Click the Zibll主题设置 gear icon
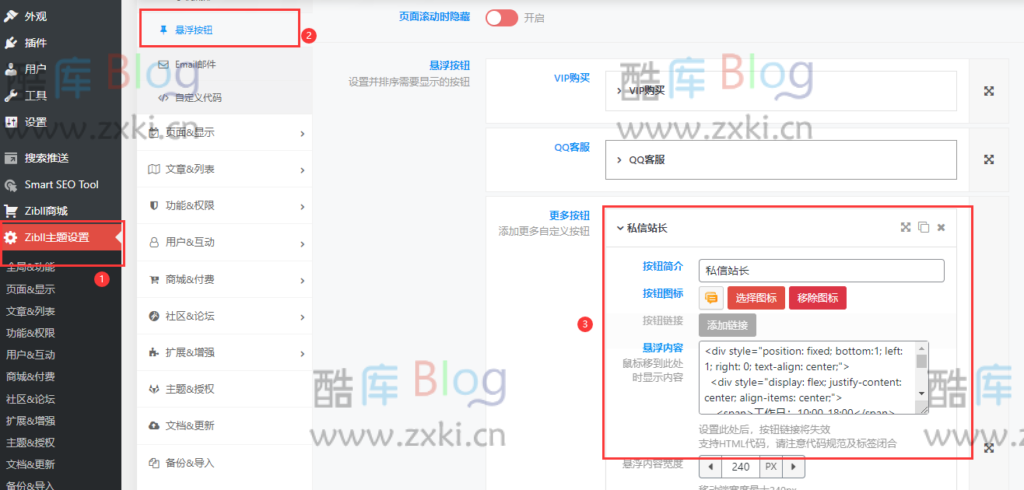Viewport: 1024px width, 490px height. pyautogui.click(x=10, y=237)
